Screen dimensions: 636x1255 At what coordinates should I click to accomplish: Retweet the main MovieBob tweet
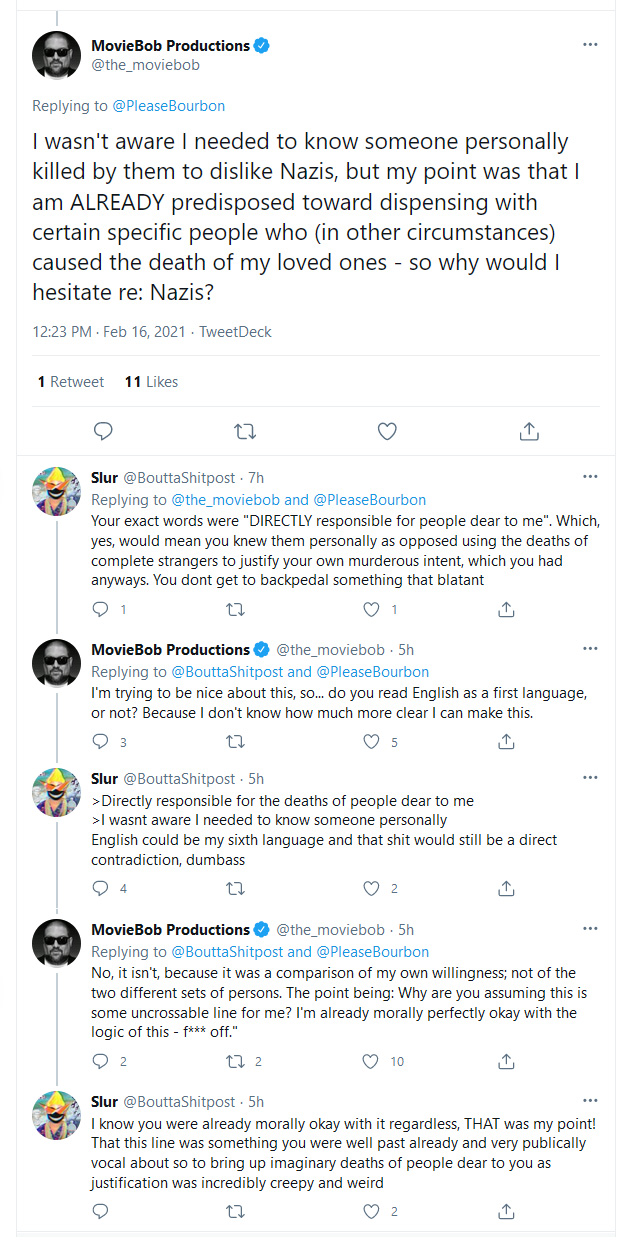click(x=244, y=431)
